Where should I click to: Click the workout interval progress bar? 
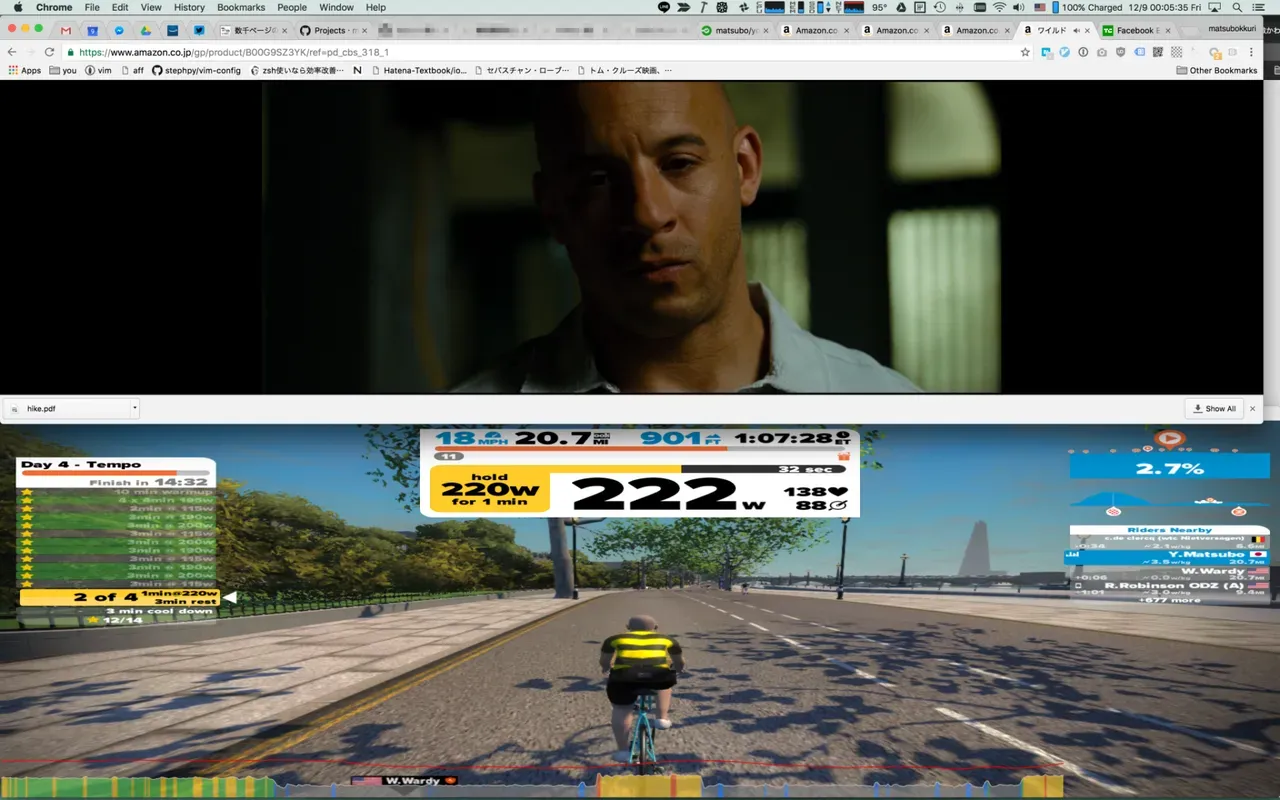(x=640, y=468)
